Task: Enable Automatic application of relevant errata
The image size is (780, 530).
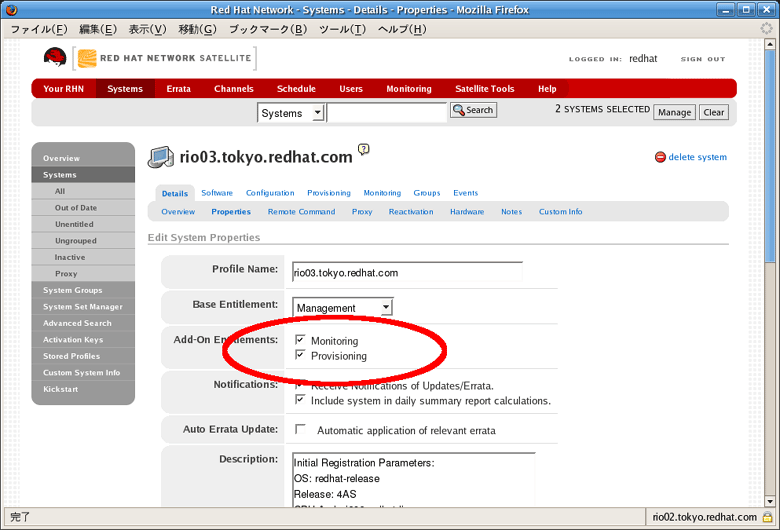Action: [x=300, y=429]
